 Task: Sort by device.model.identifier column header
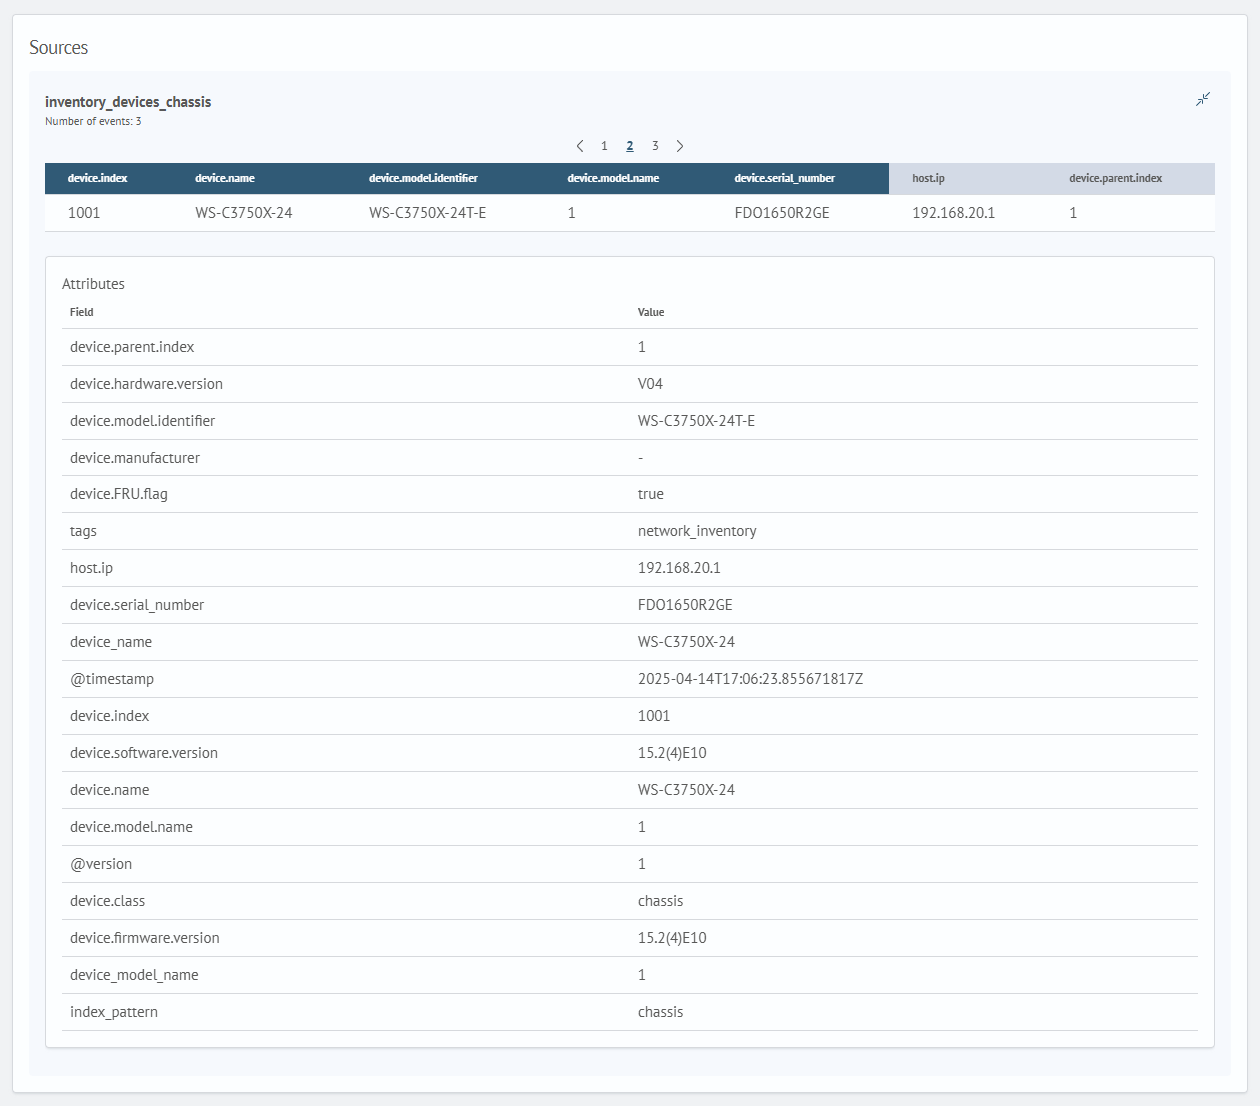[x=423, y=178]
